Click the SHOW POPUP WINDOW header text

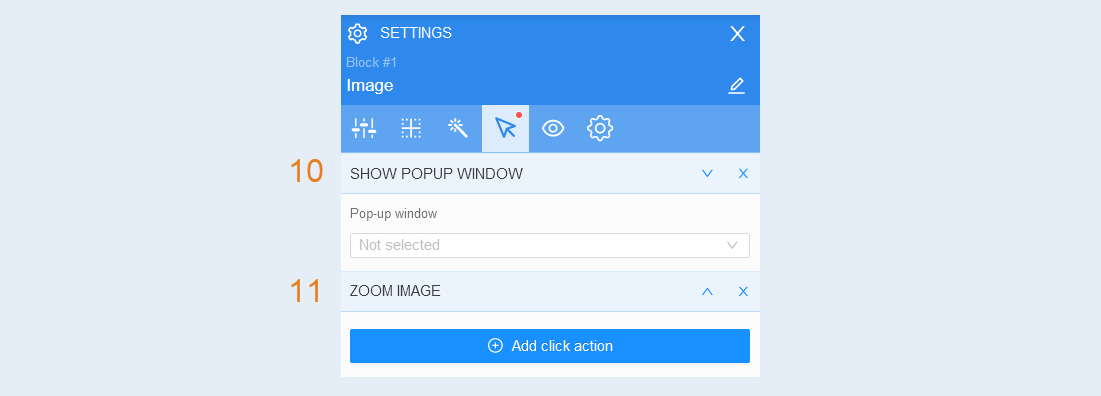coord(436,174)
